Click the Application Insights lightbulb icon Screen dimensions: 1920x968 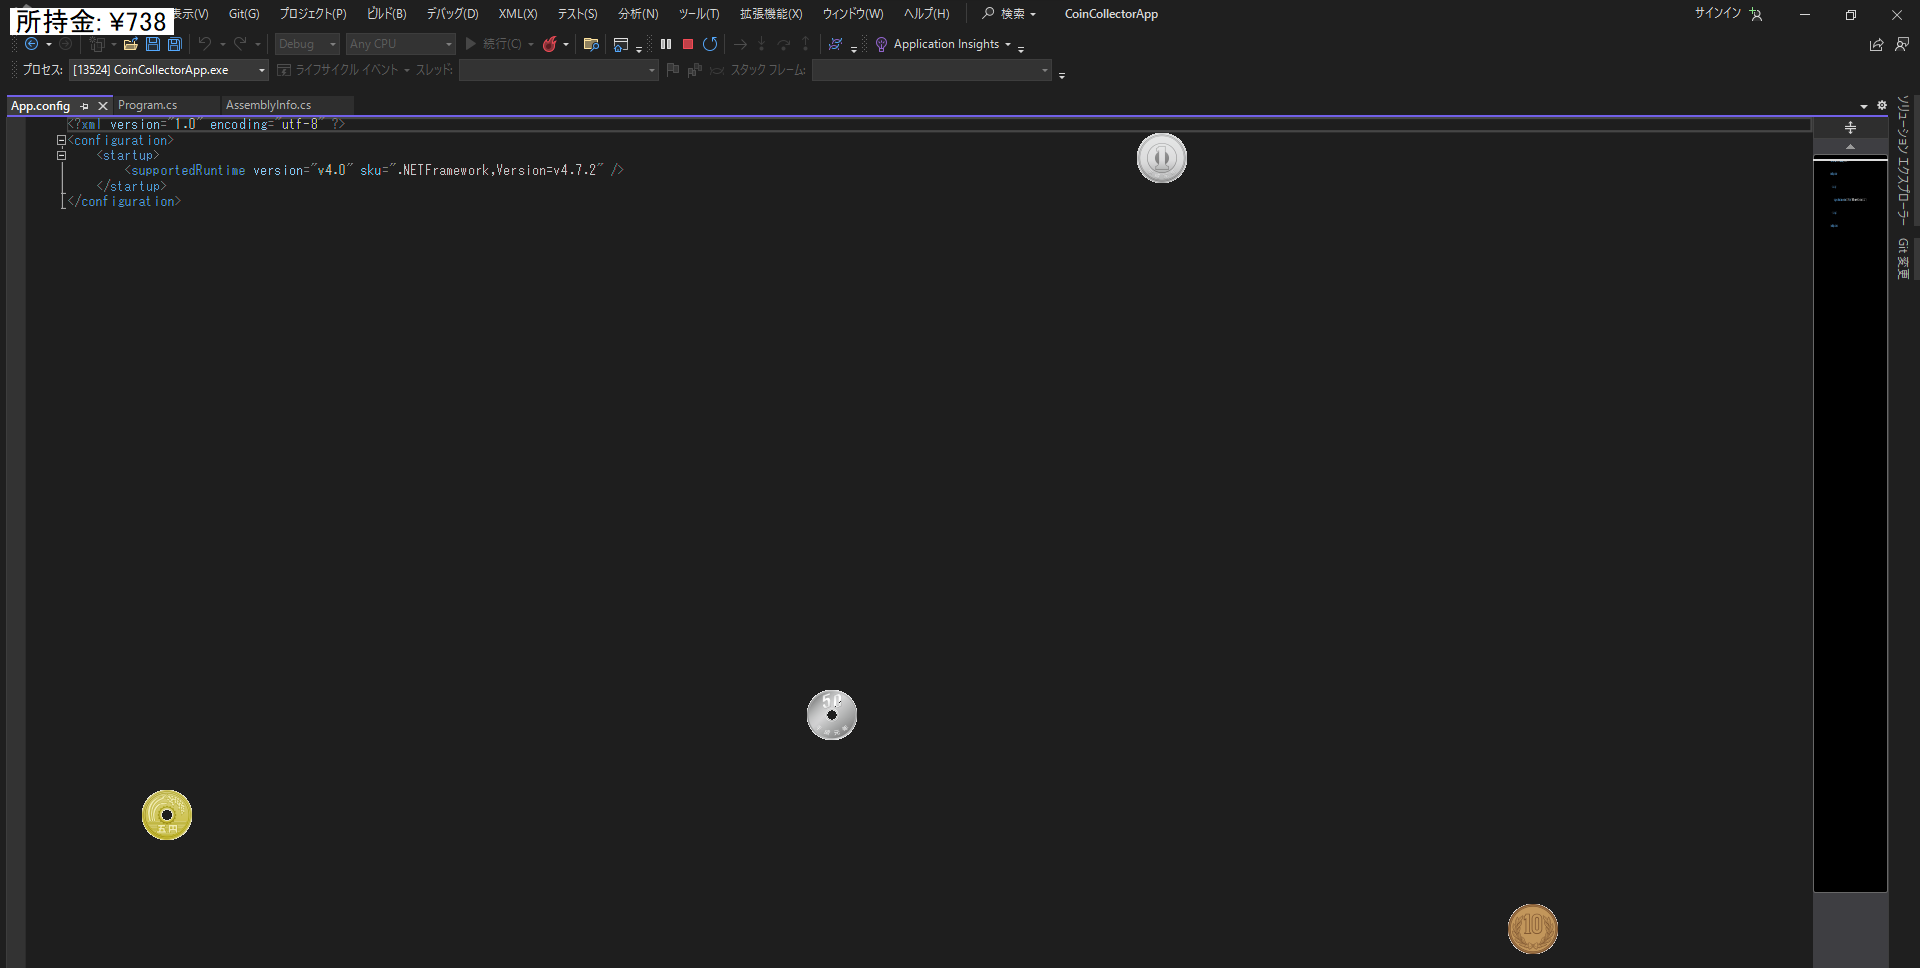click(x=881, y=44)
